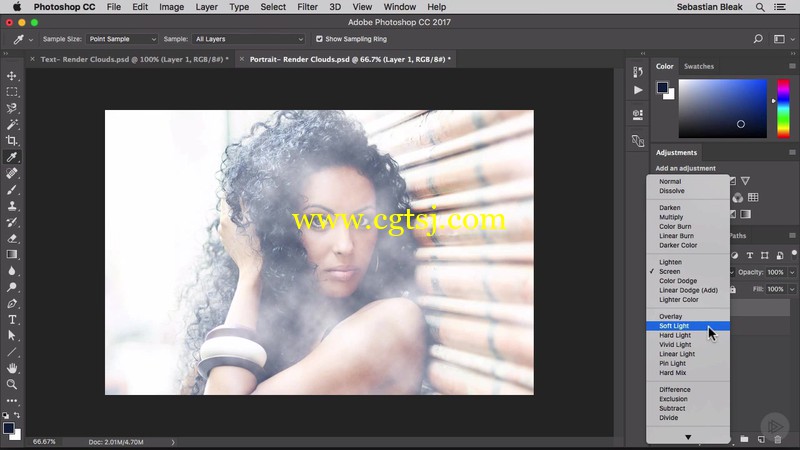Open the History panel icon
Image resolution: width=800 pixels, height=450 pixels.
[x=638, y=72]
